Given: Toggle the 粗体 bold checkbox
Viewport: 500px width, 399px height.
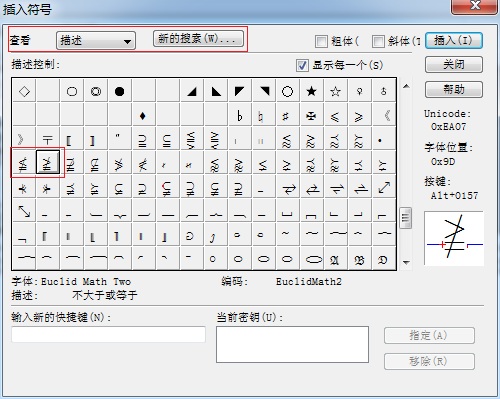Looking at the screenshot, I should (321, 41).
